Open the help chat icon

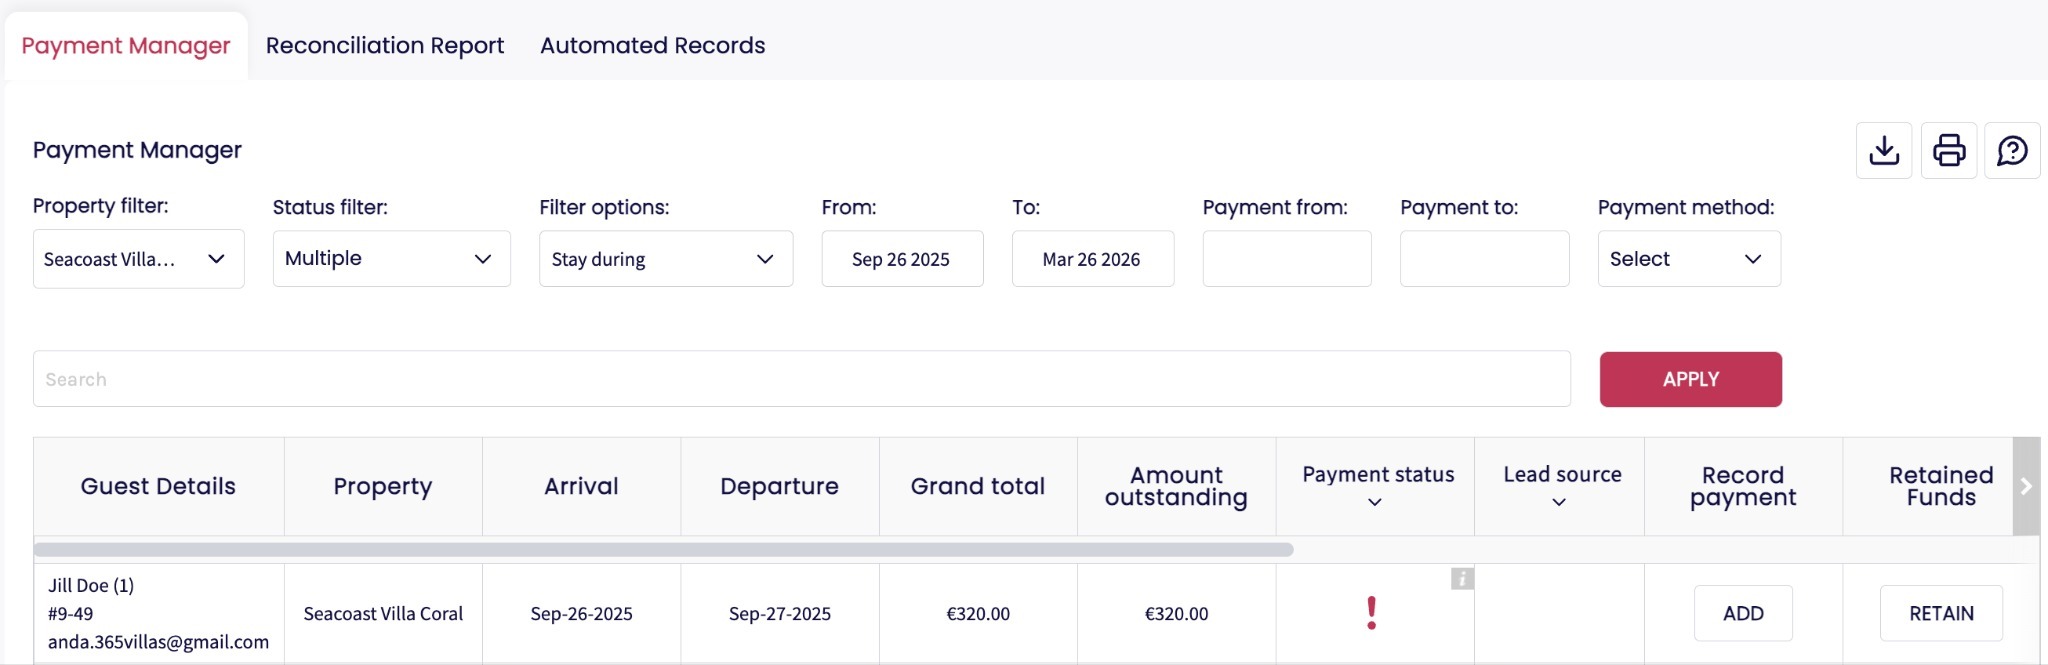point(2012,151)
